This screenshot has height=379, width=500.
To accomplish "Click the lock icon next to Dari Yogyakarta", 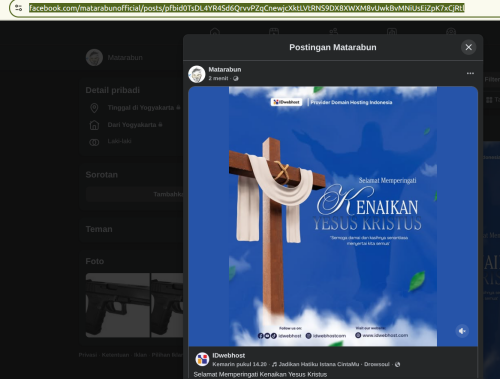I will 160,124.
